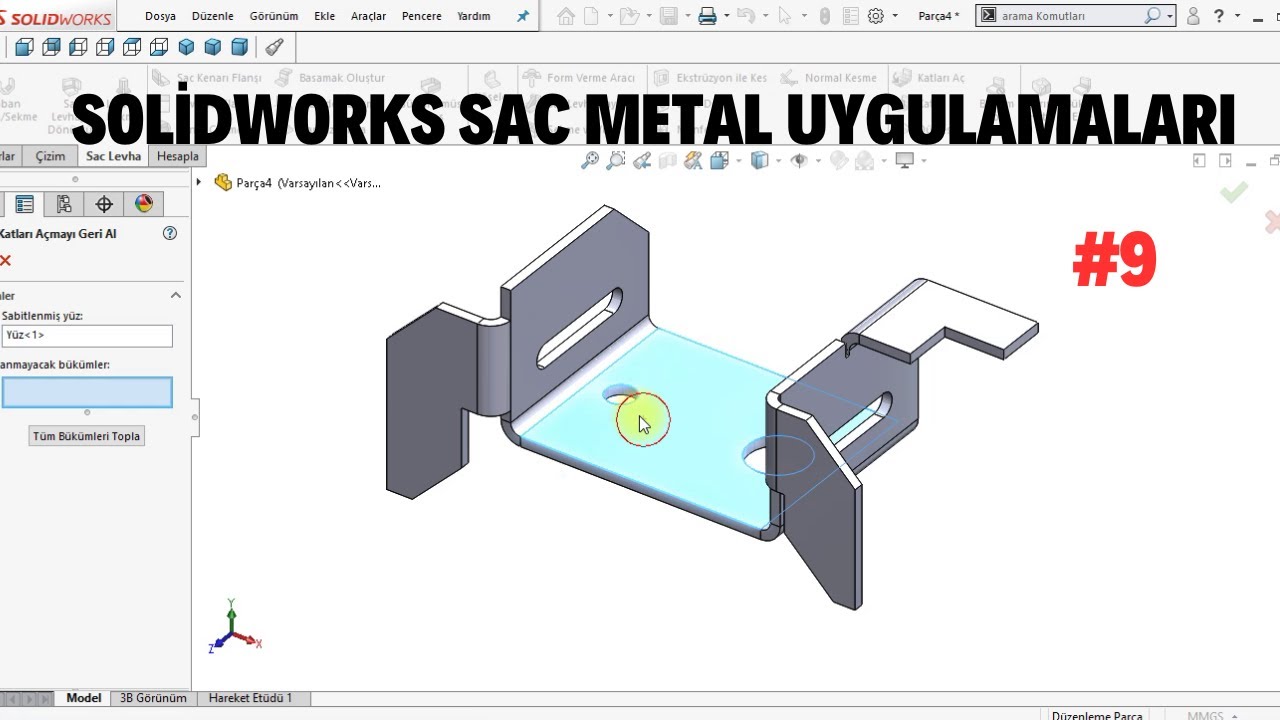Expand the View Settings monitor dropdown arrow

coord(923,161)
